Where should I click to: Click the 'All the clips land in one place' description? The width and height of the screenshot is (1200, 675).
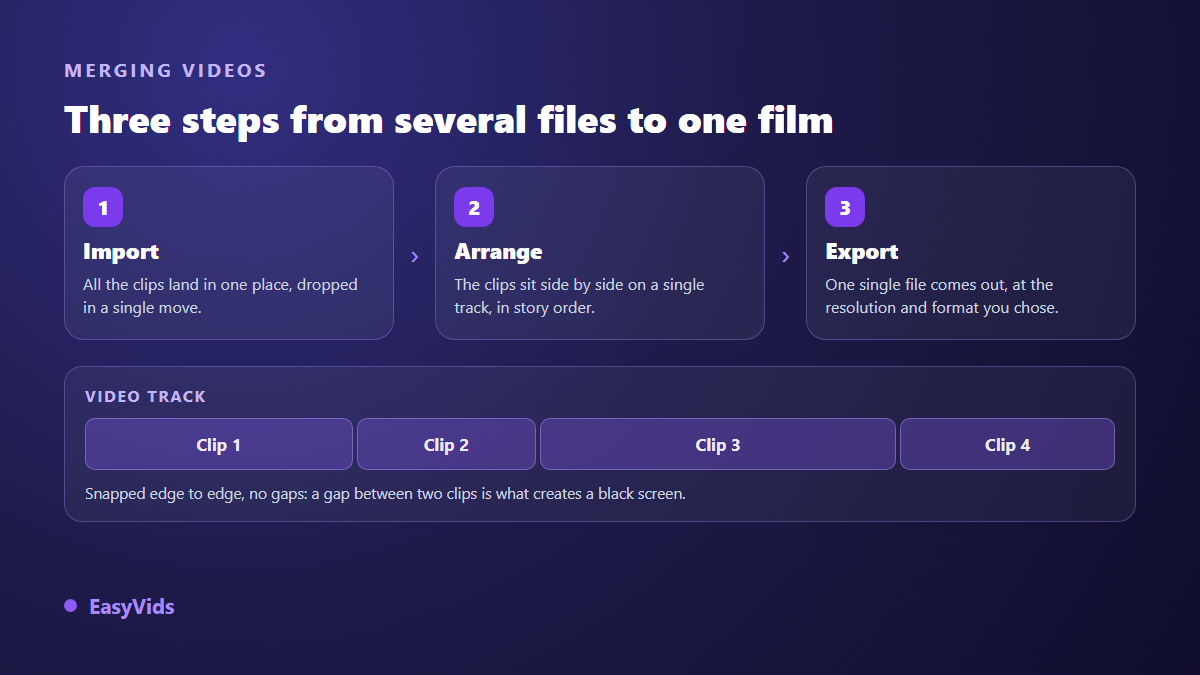[x=220, y=296]
